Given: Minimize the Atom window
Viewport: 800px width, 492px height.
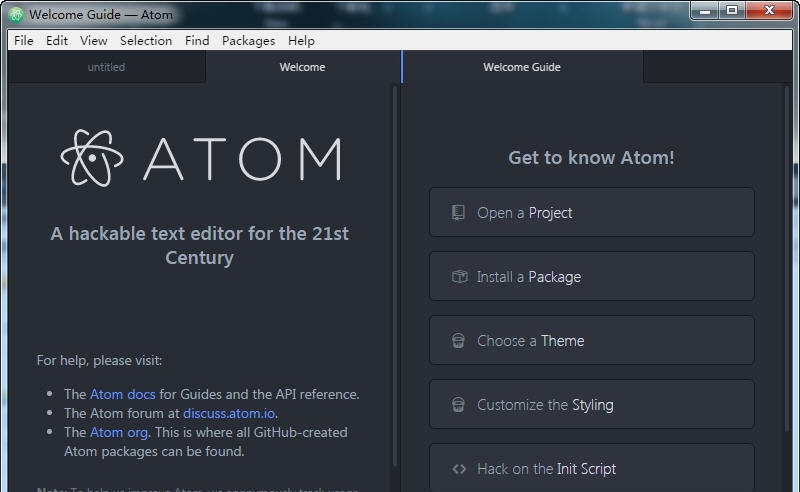Looking at the screenshot, I should [705, 11].
